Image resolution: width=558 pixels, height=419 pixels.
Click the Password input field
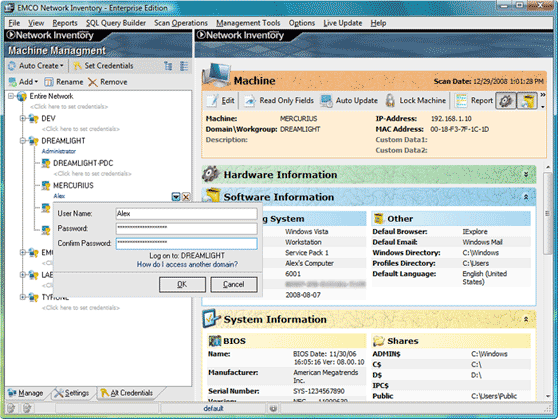(186, 228)
